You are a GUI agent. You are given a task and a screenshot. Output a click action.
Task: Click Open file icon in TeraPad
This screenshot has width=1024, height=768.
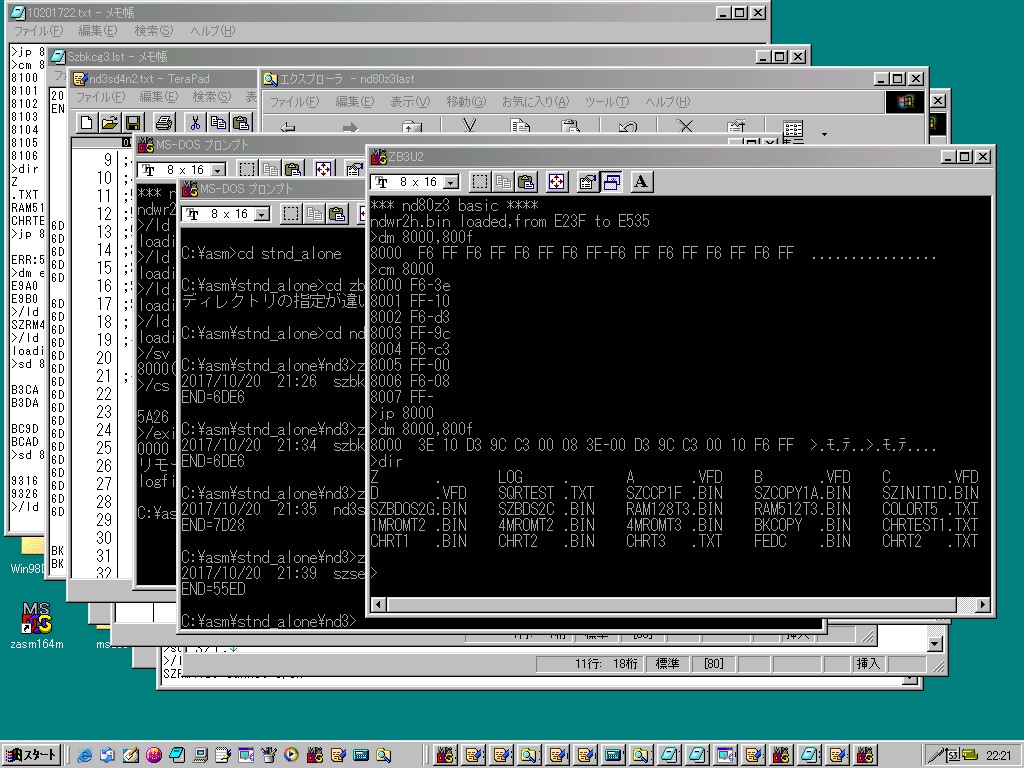(x=110, y=122)
